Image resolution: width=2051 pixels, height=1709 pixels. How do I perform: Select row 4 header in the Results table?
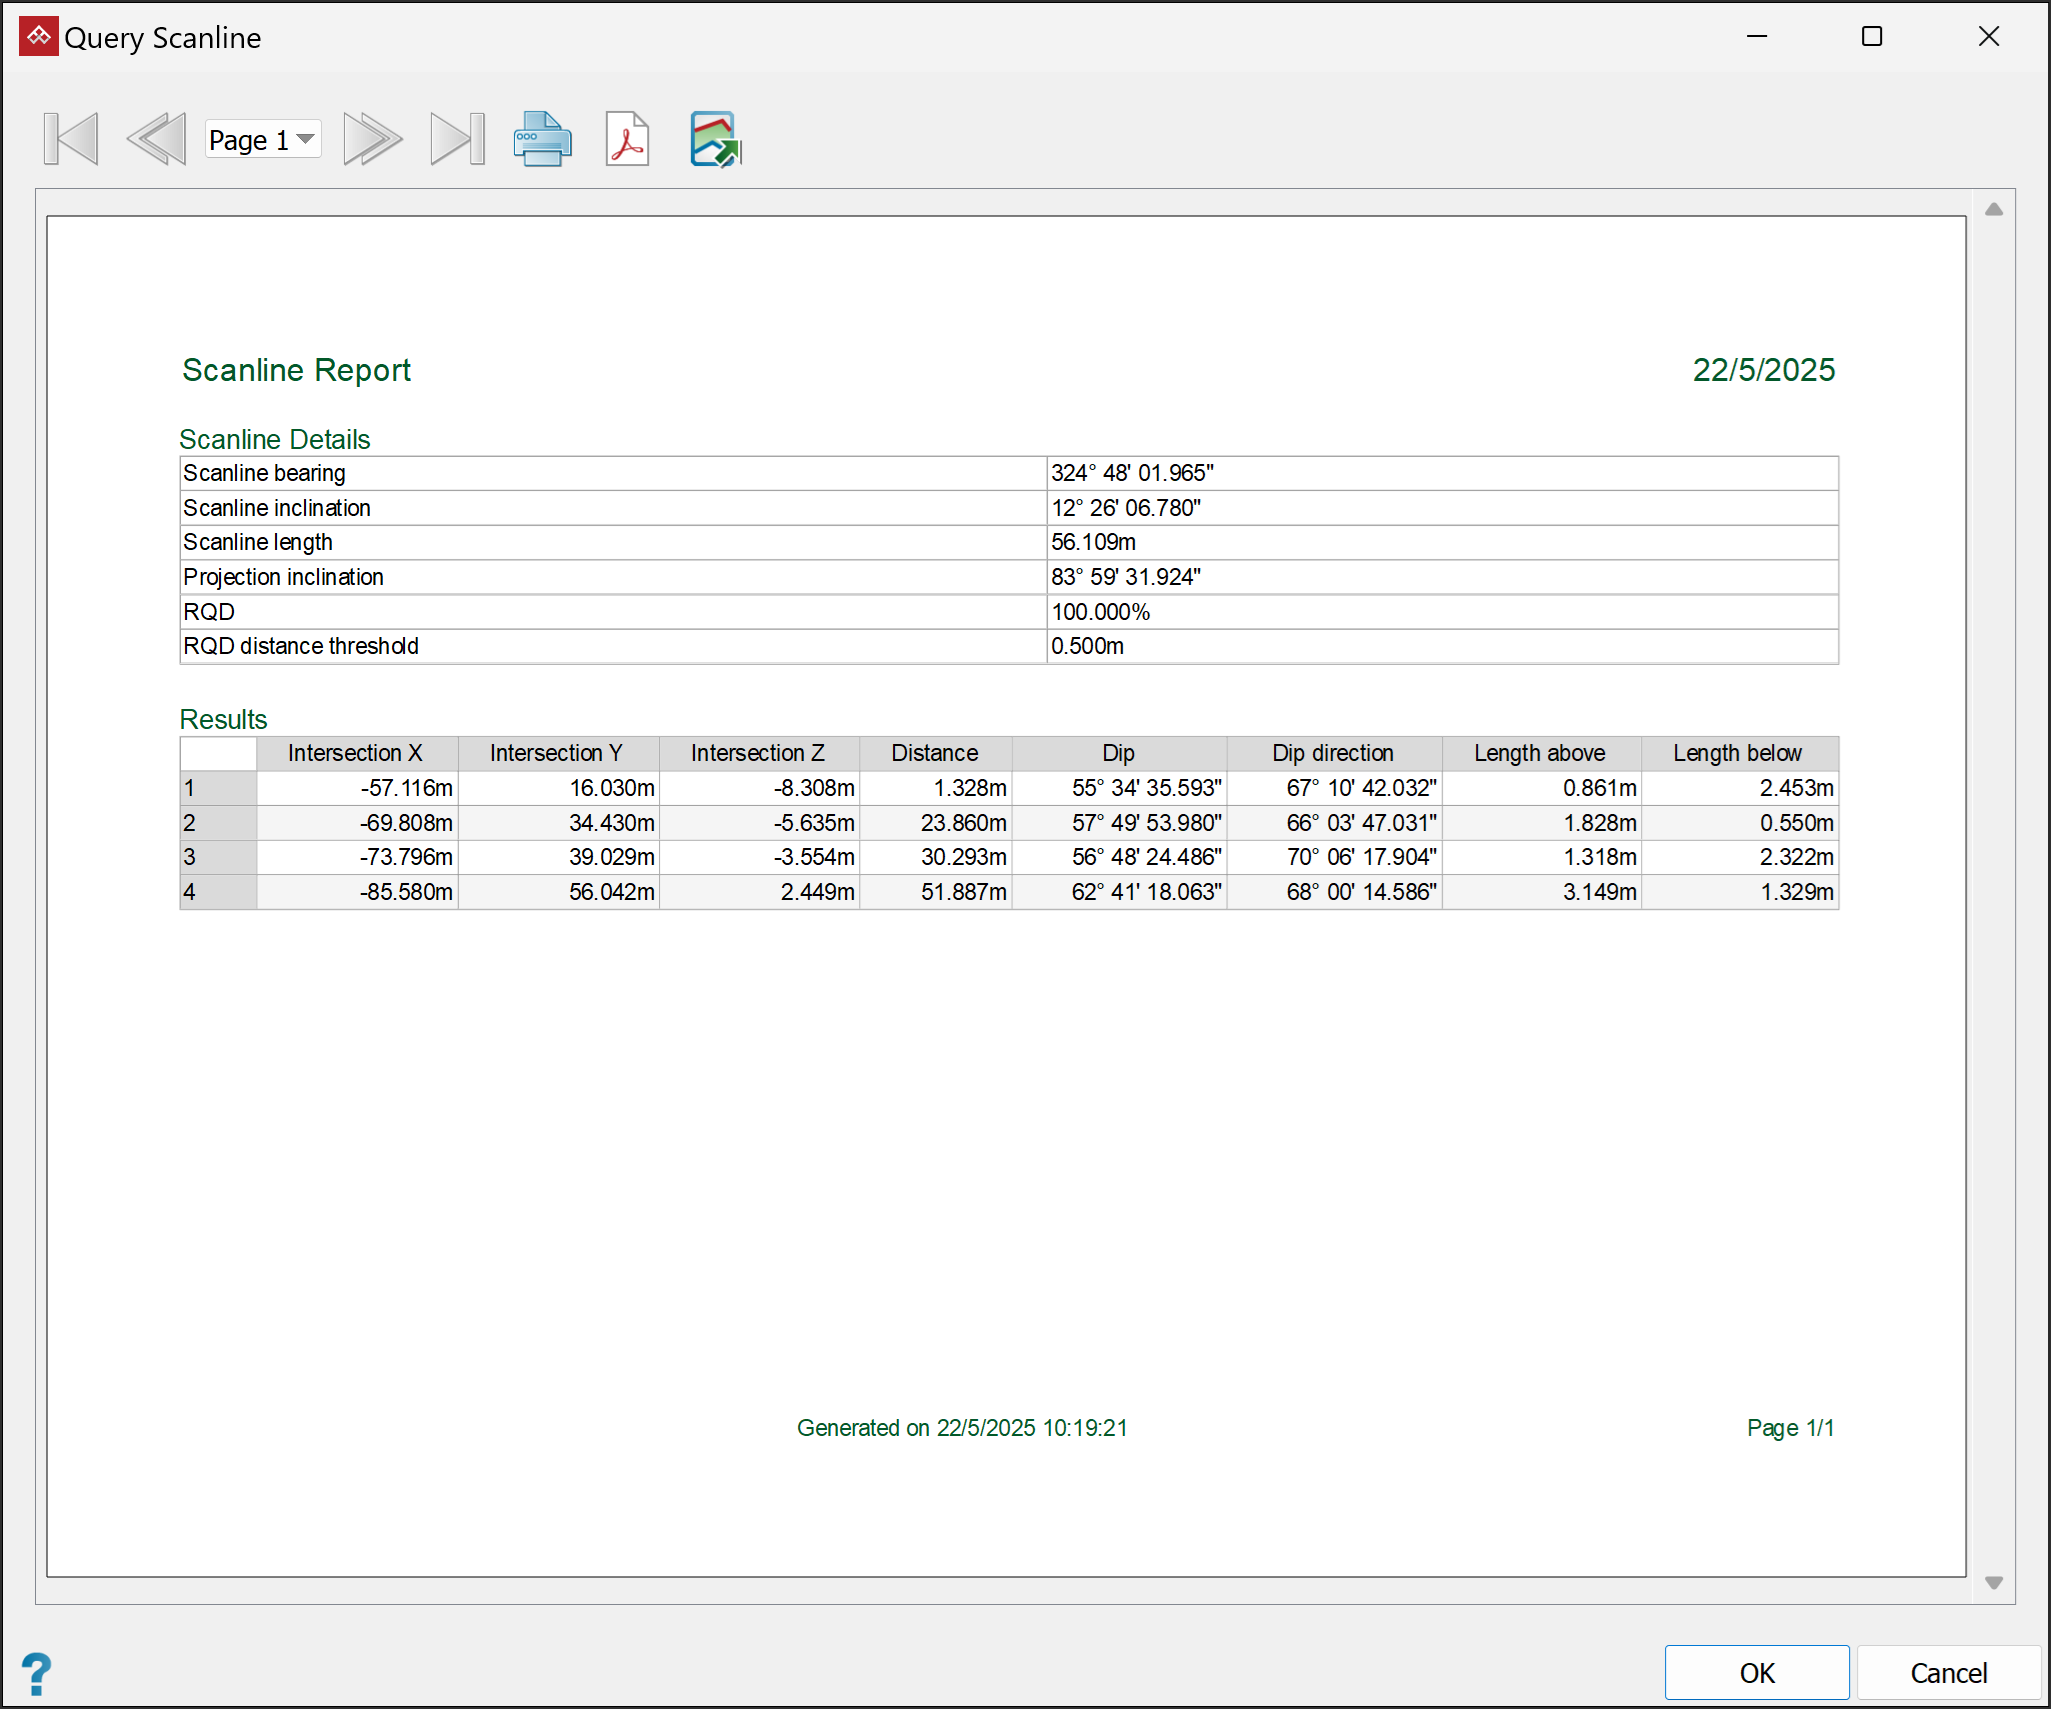[218, 892]
